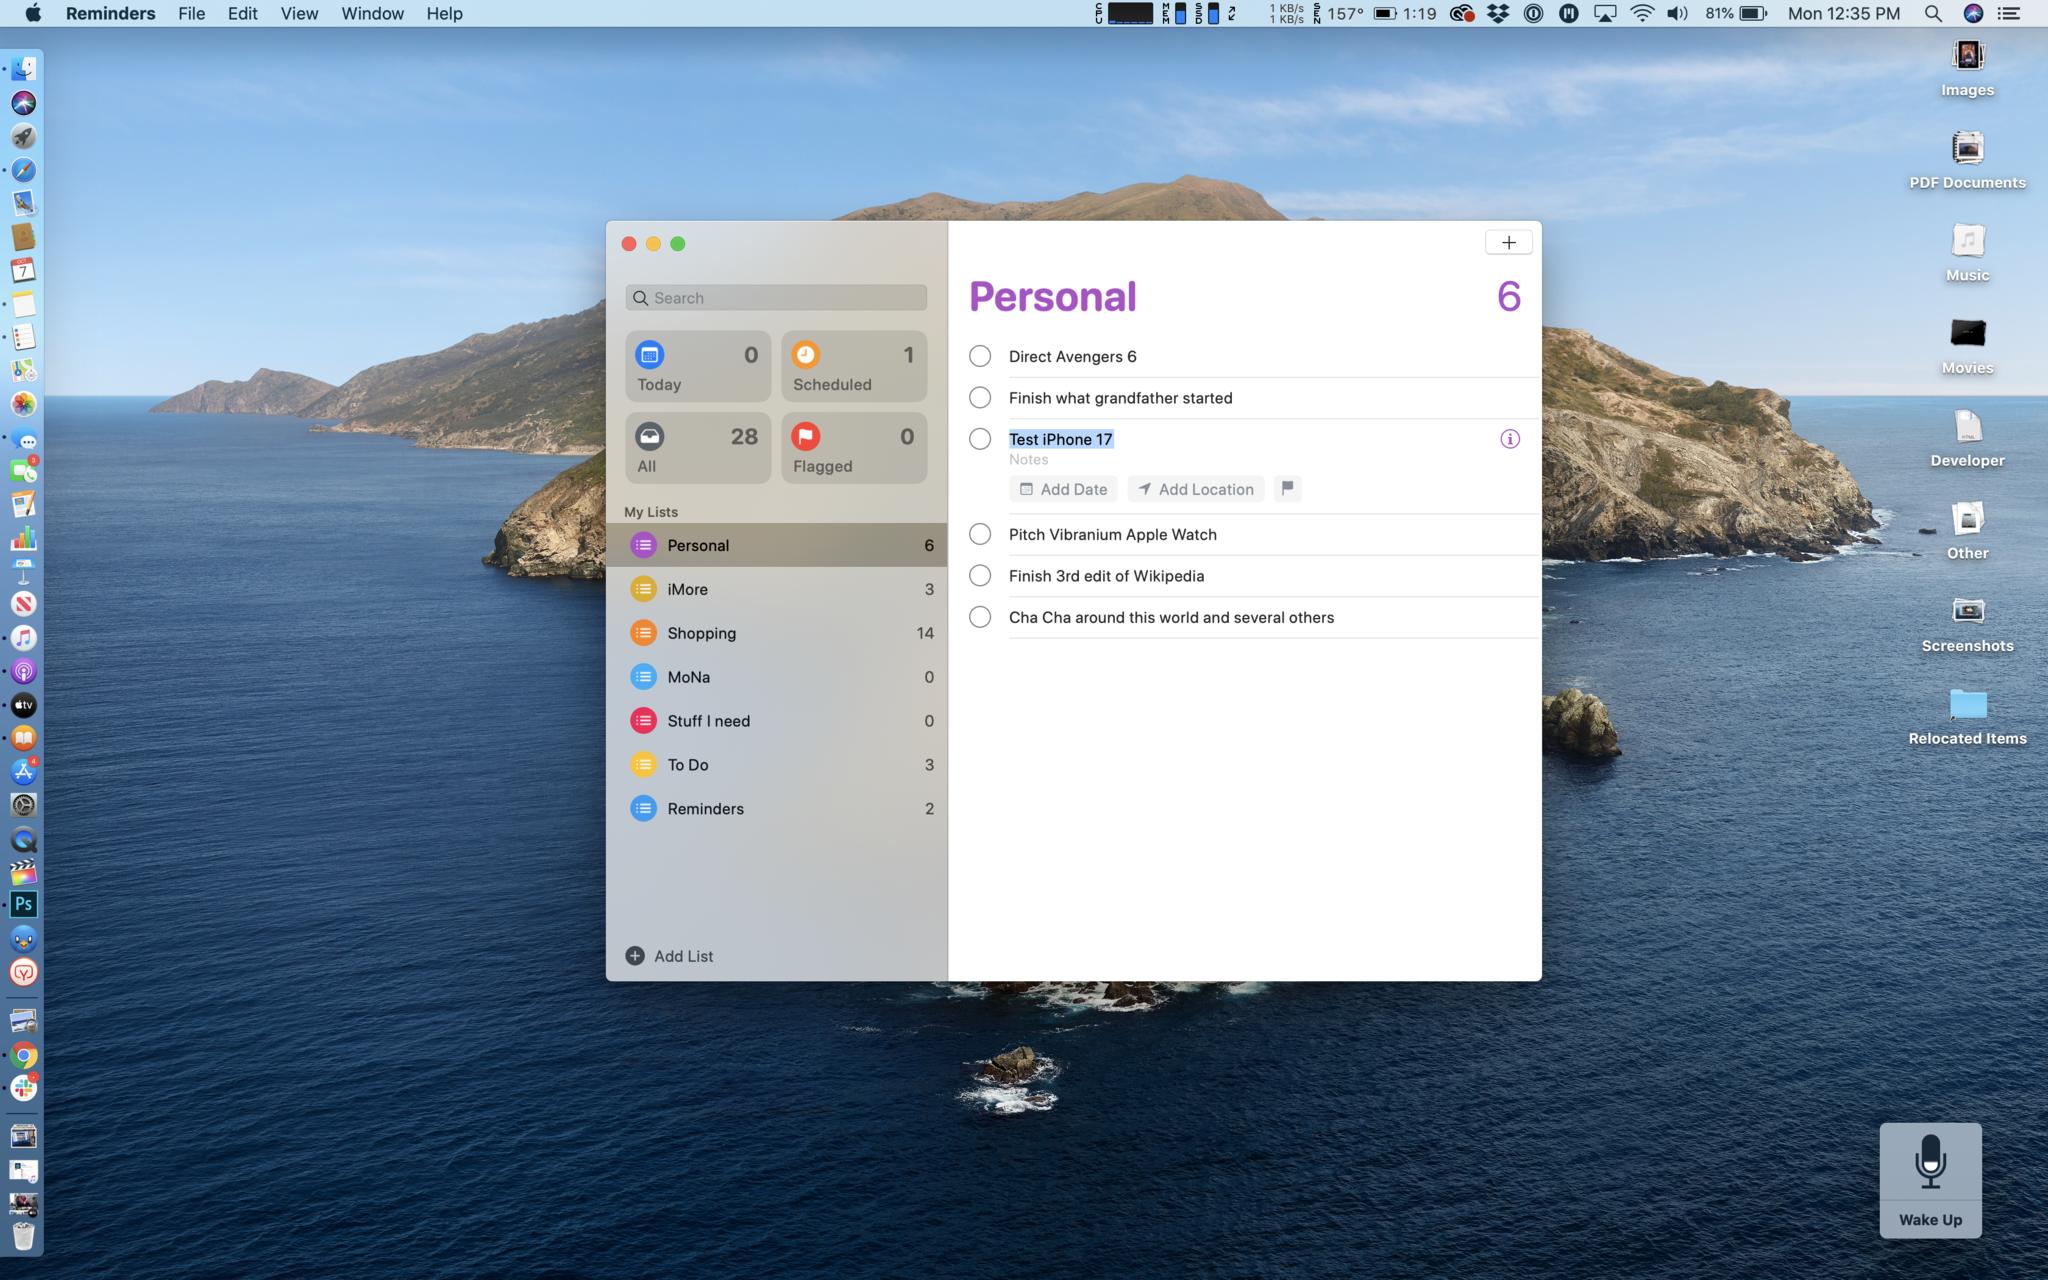The height and width of the screenshot is (1280, 2048).
Task: Click the Wake Up microphone dictation button
Action: click(x=1930, y=1180)
